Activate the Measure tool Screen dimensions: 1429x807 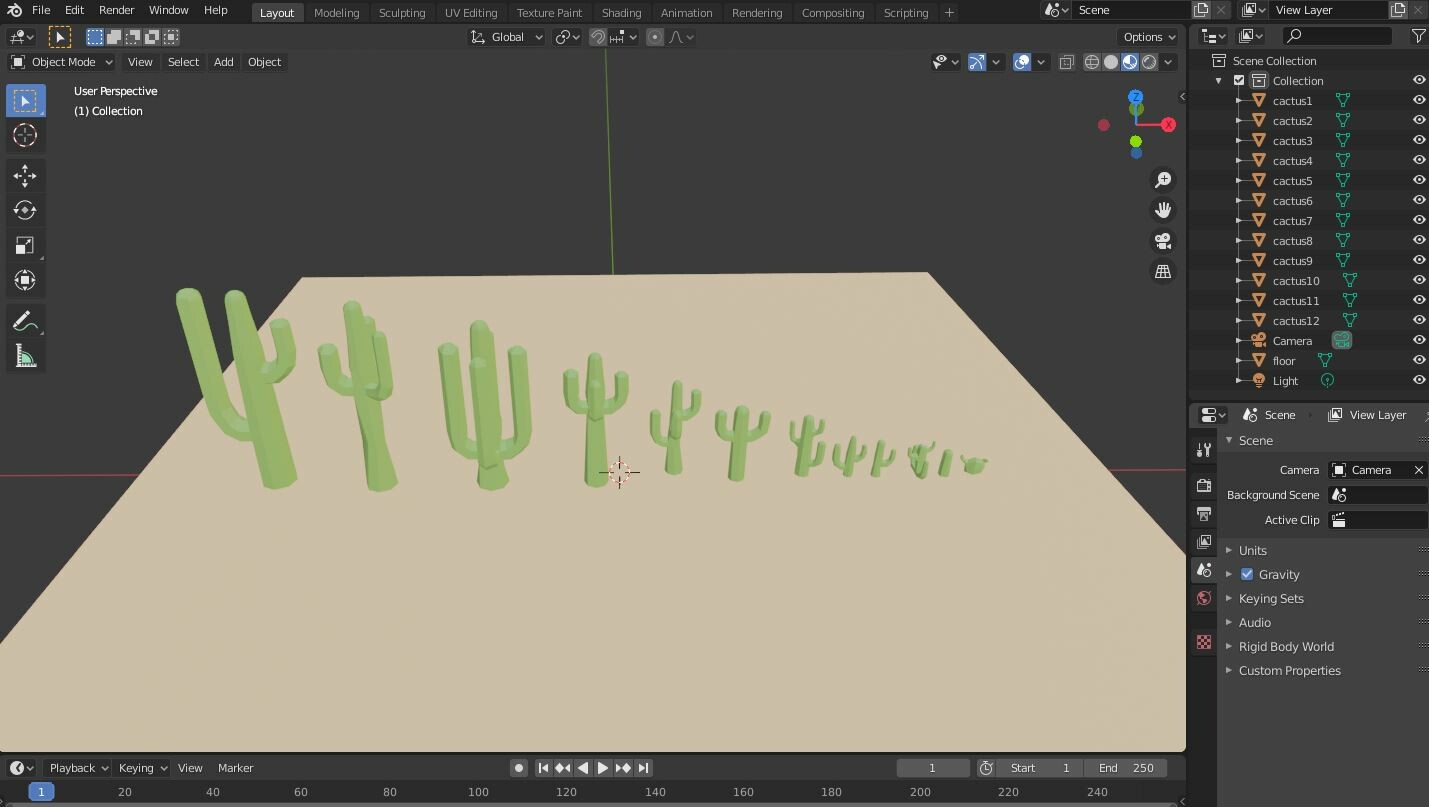click(x=25, y=354)
